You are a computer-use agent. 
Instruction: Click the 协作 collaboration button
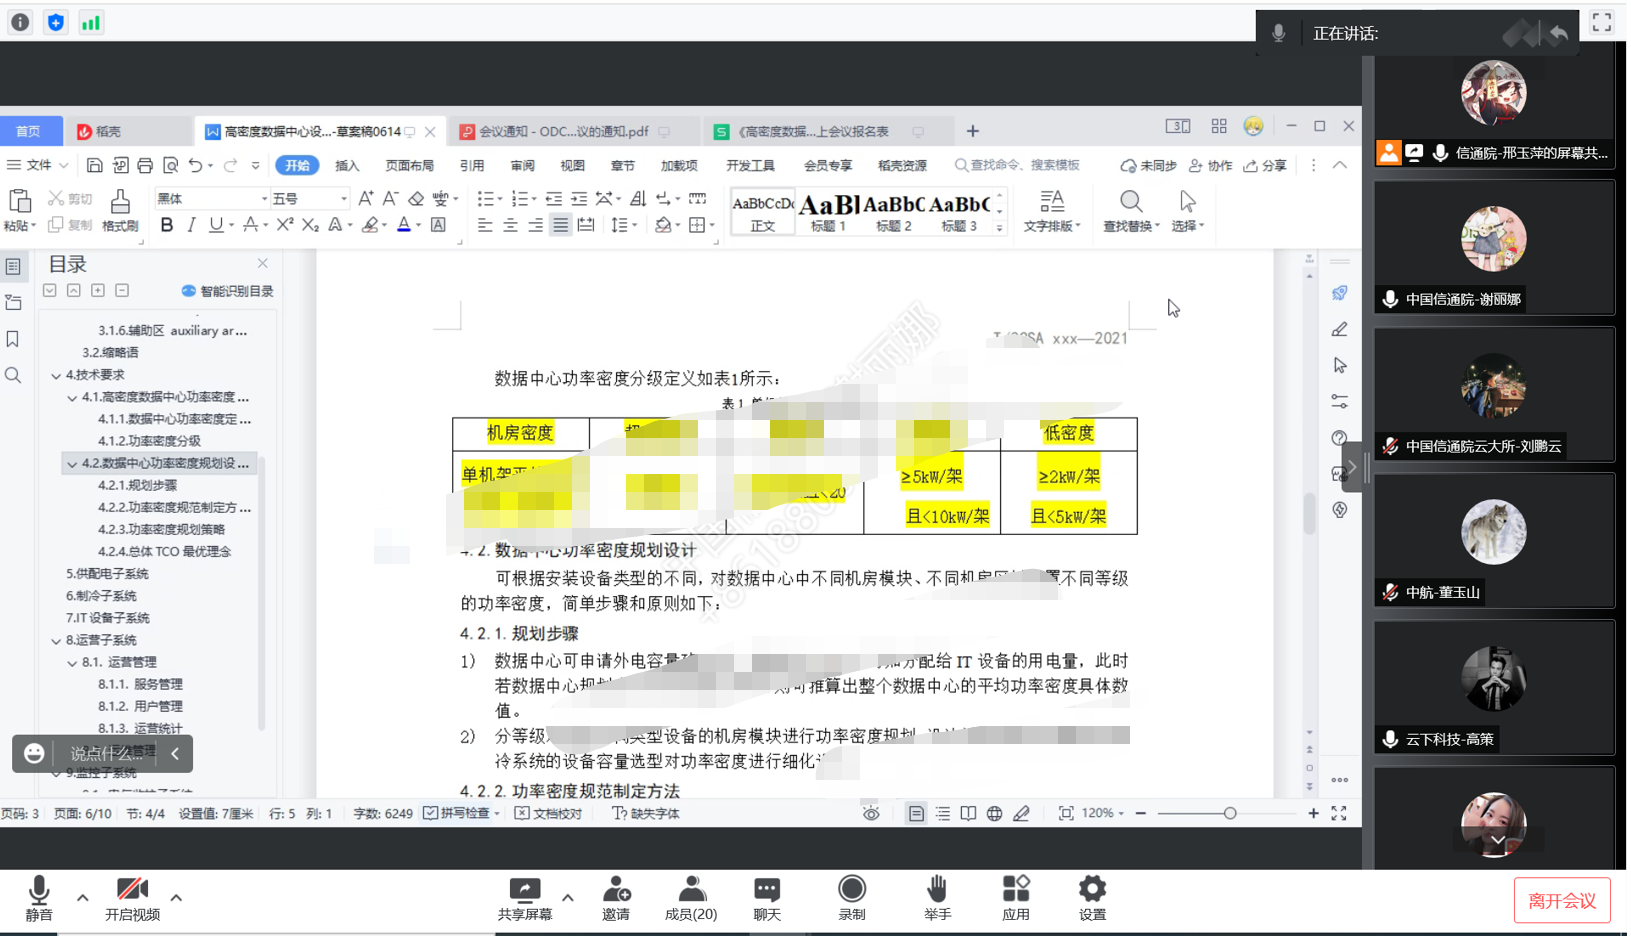click(1210, 166)
